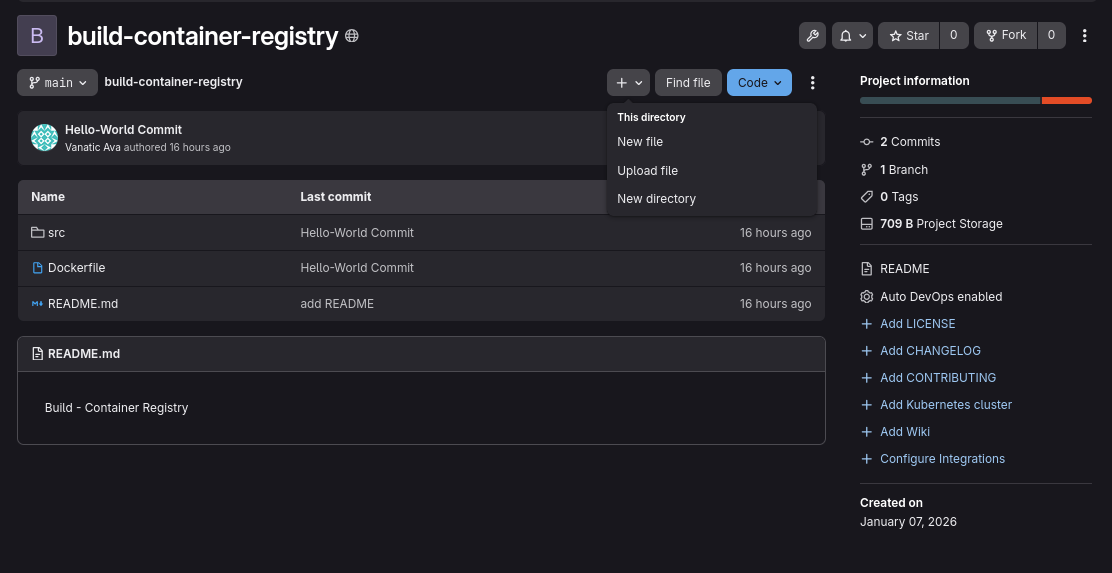Open the src folder
1112x573 pixels.
pos(56,233)
